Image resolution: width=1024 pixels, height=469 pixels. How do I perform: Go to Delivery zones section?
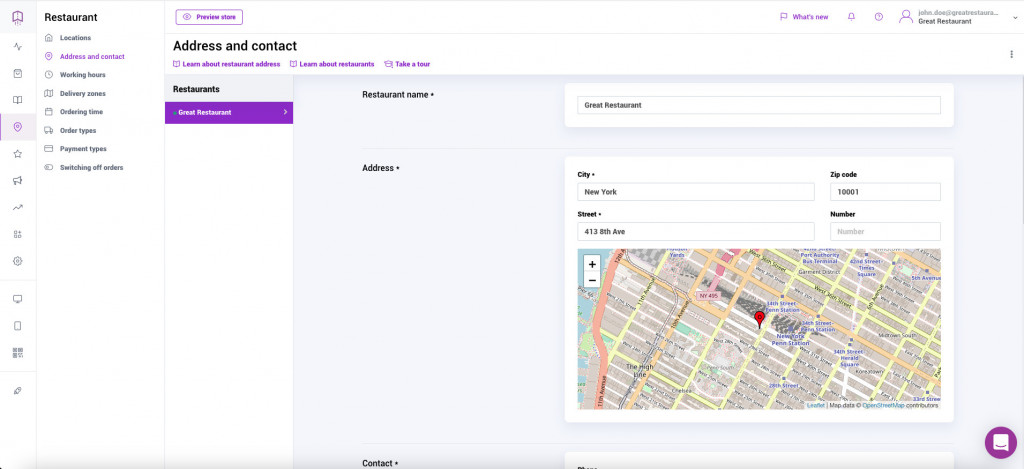tap(82, 93)
